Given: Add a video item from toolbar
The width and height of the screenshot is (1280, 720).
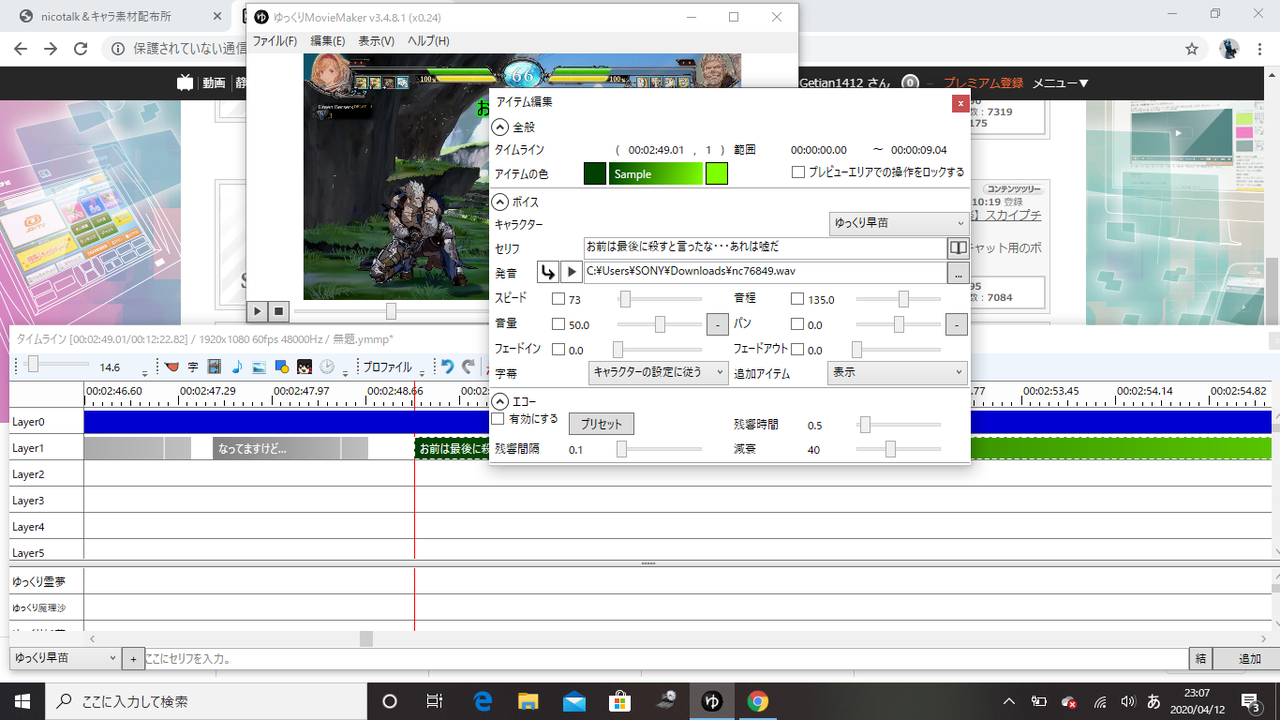Looking at the screenshot, I should click(214, 367).
